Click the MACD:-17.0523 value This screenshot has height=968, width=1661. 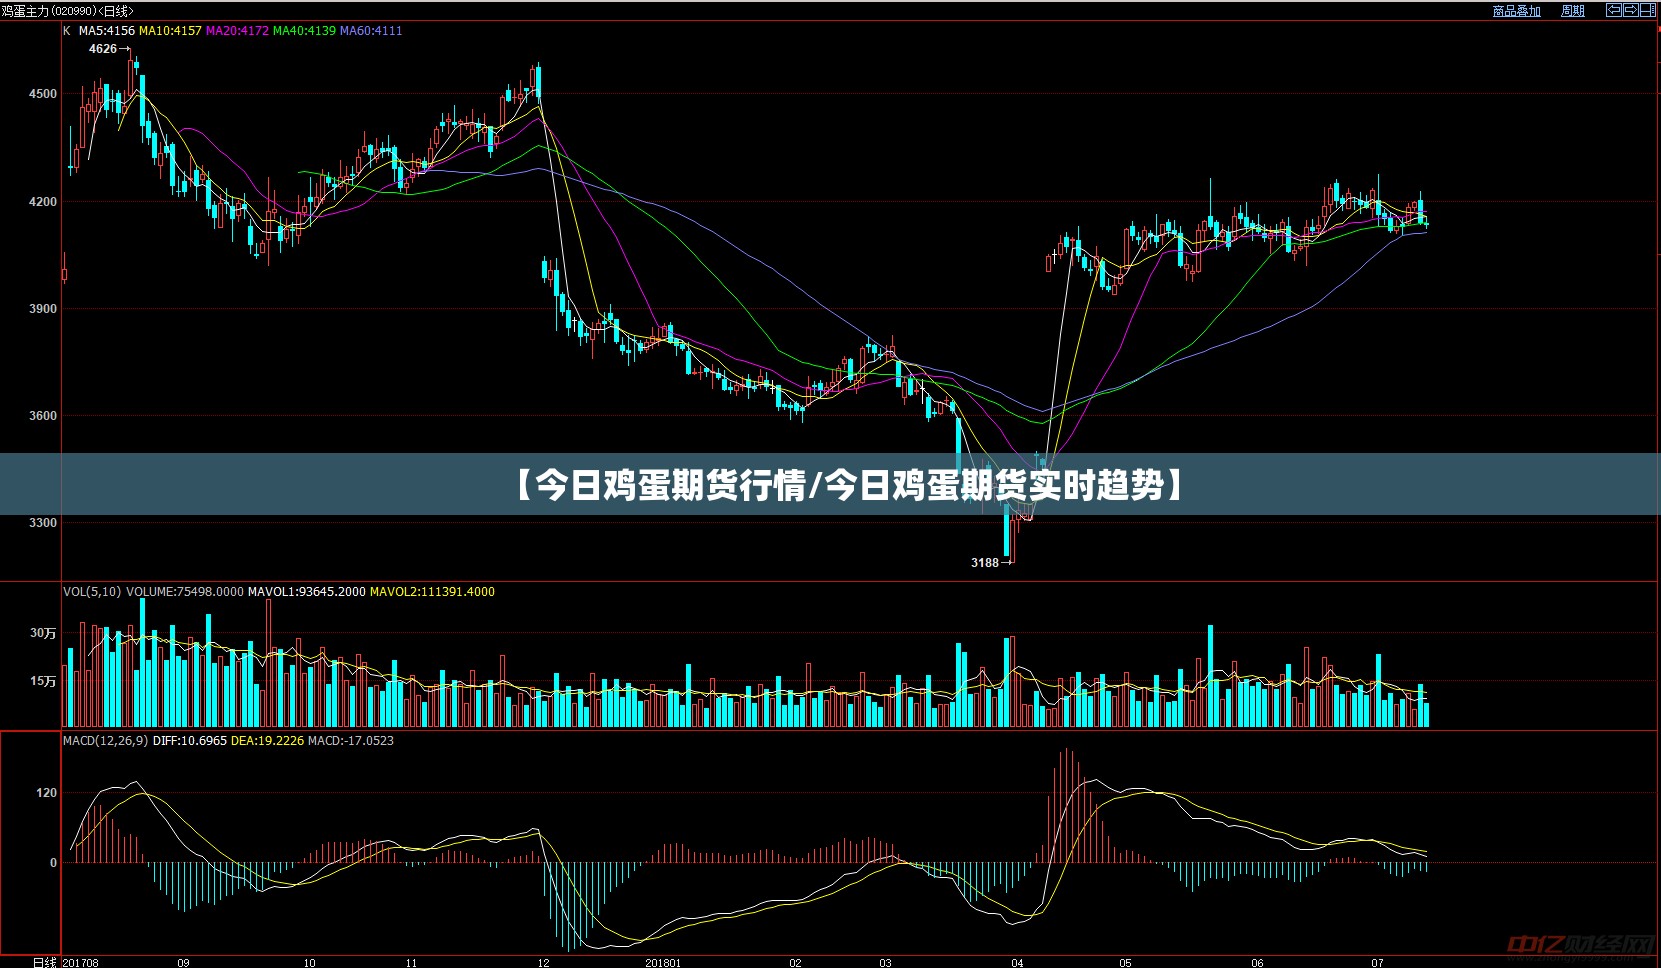coord(351,741)
